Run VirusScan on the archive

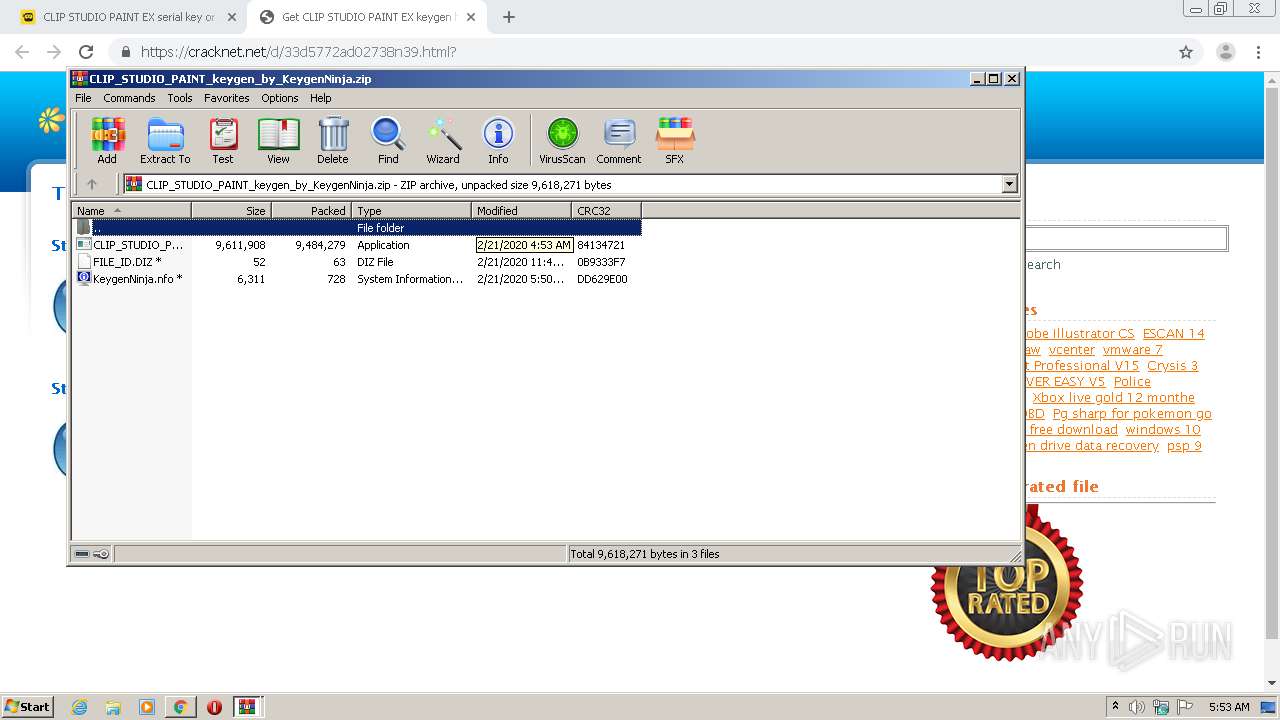(x=562, y=140)
